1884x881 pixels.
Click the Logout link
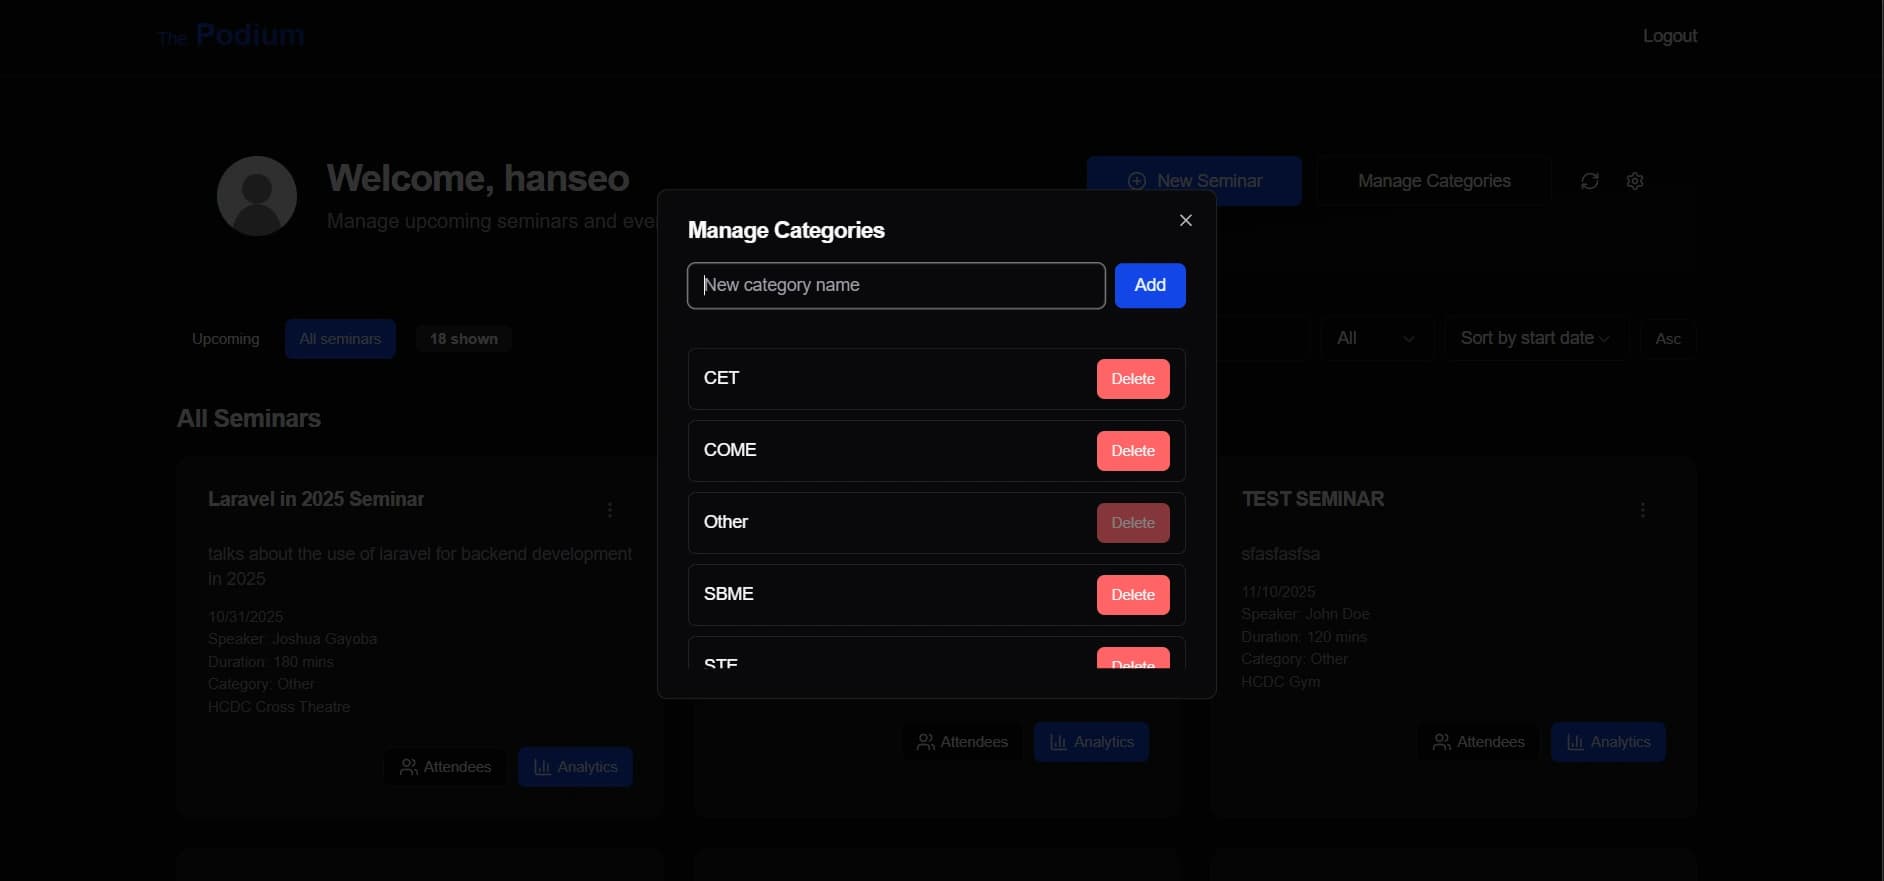point(1669,36)
